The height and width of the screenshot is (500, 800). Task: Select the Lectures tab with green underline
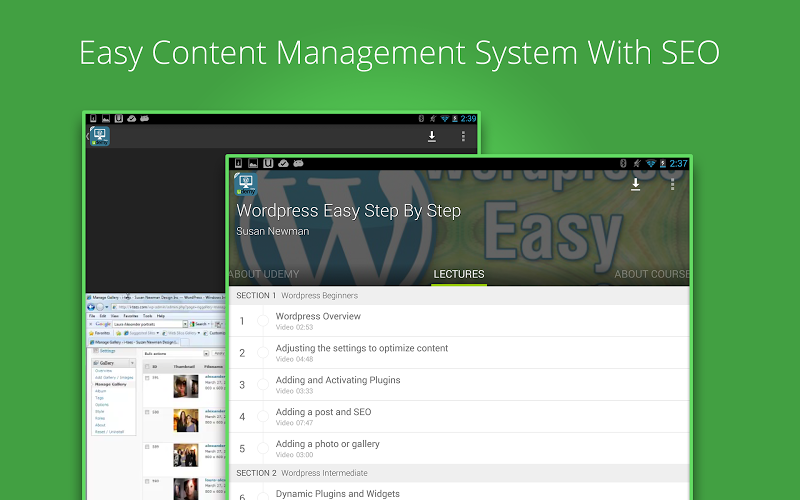coord(458,274)
